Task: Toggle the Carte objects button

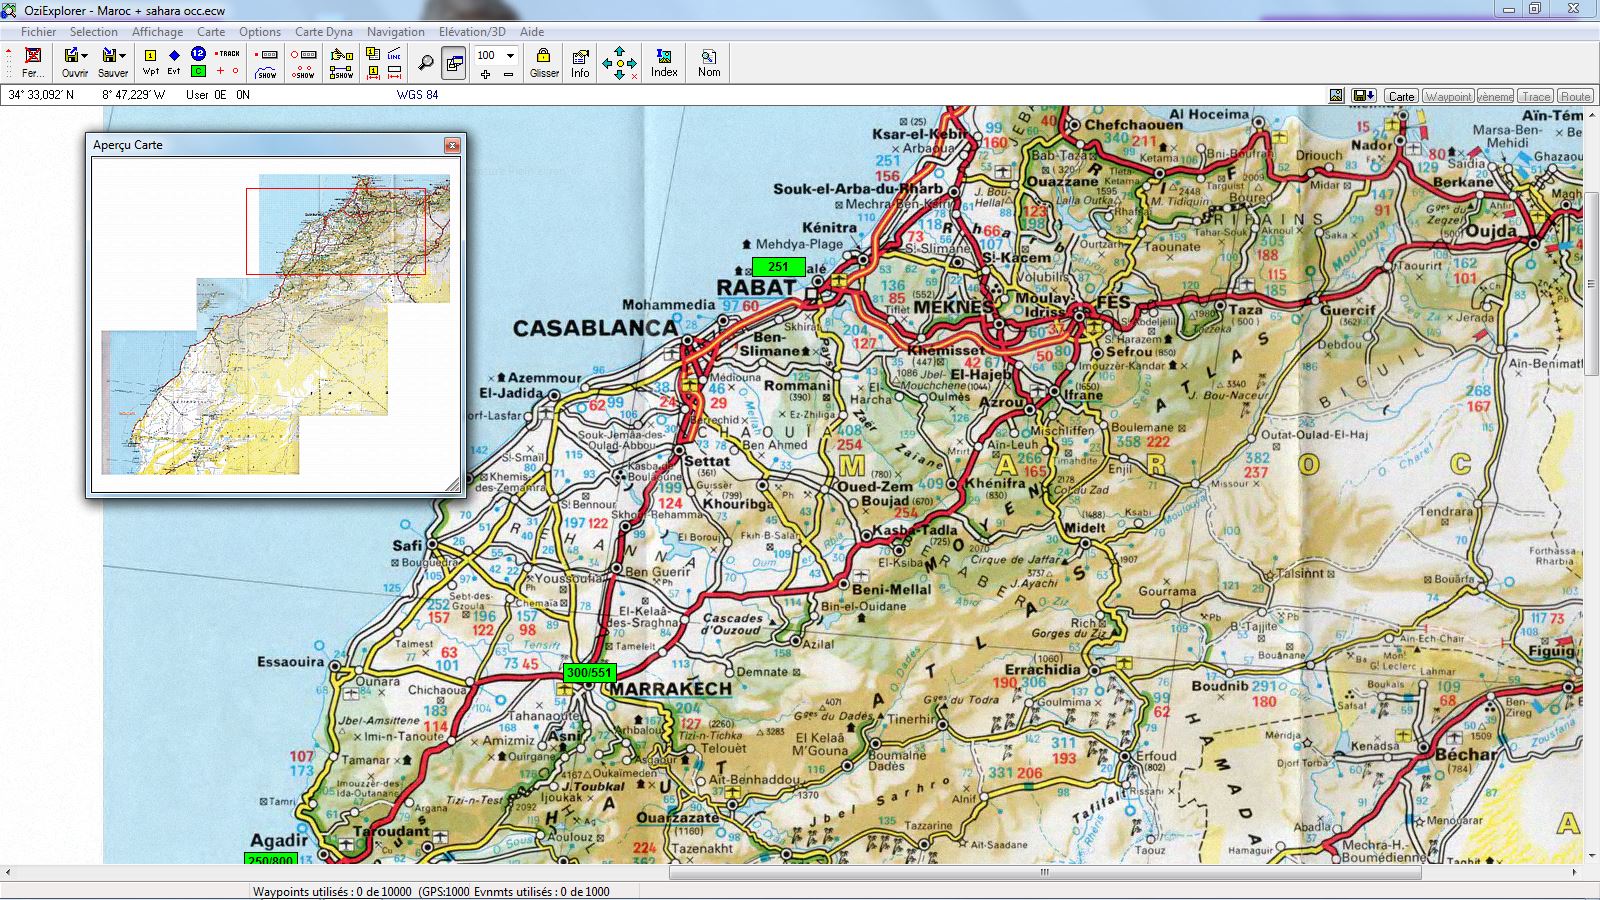Action: click(1401, 96)
